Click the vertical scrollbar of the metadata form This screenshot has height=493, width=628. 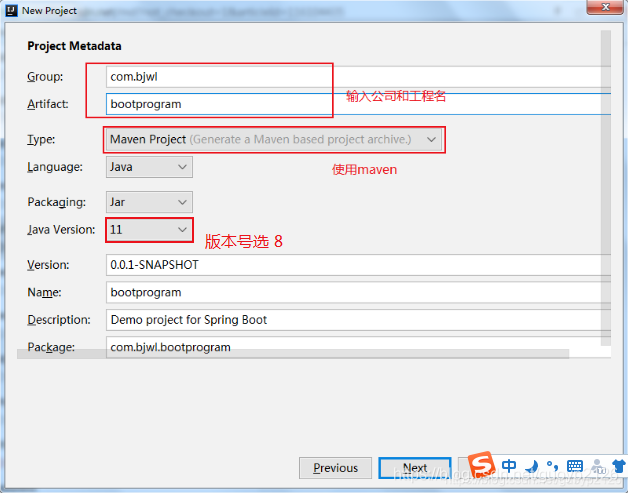pos(606,188)
